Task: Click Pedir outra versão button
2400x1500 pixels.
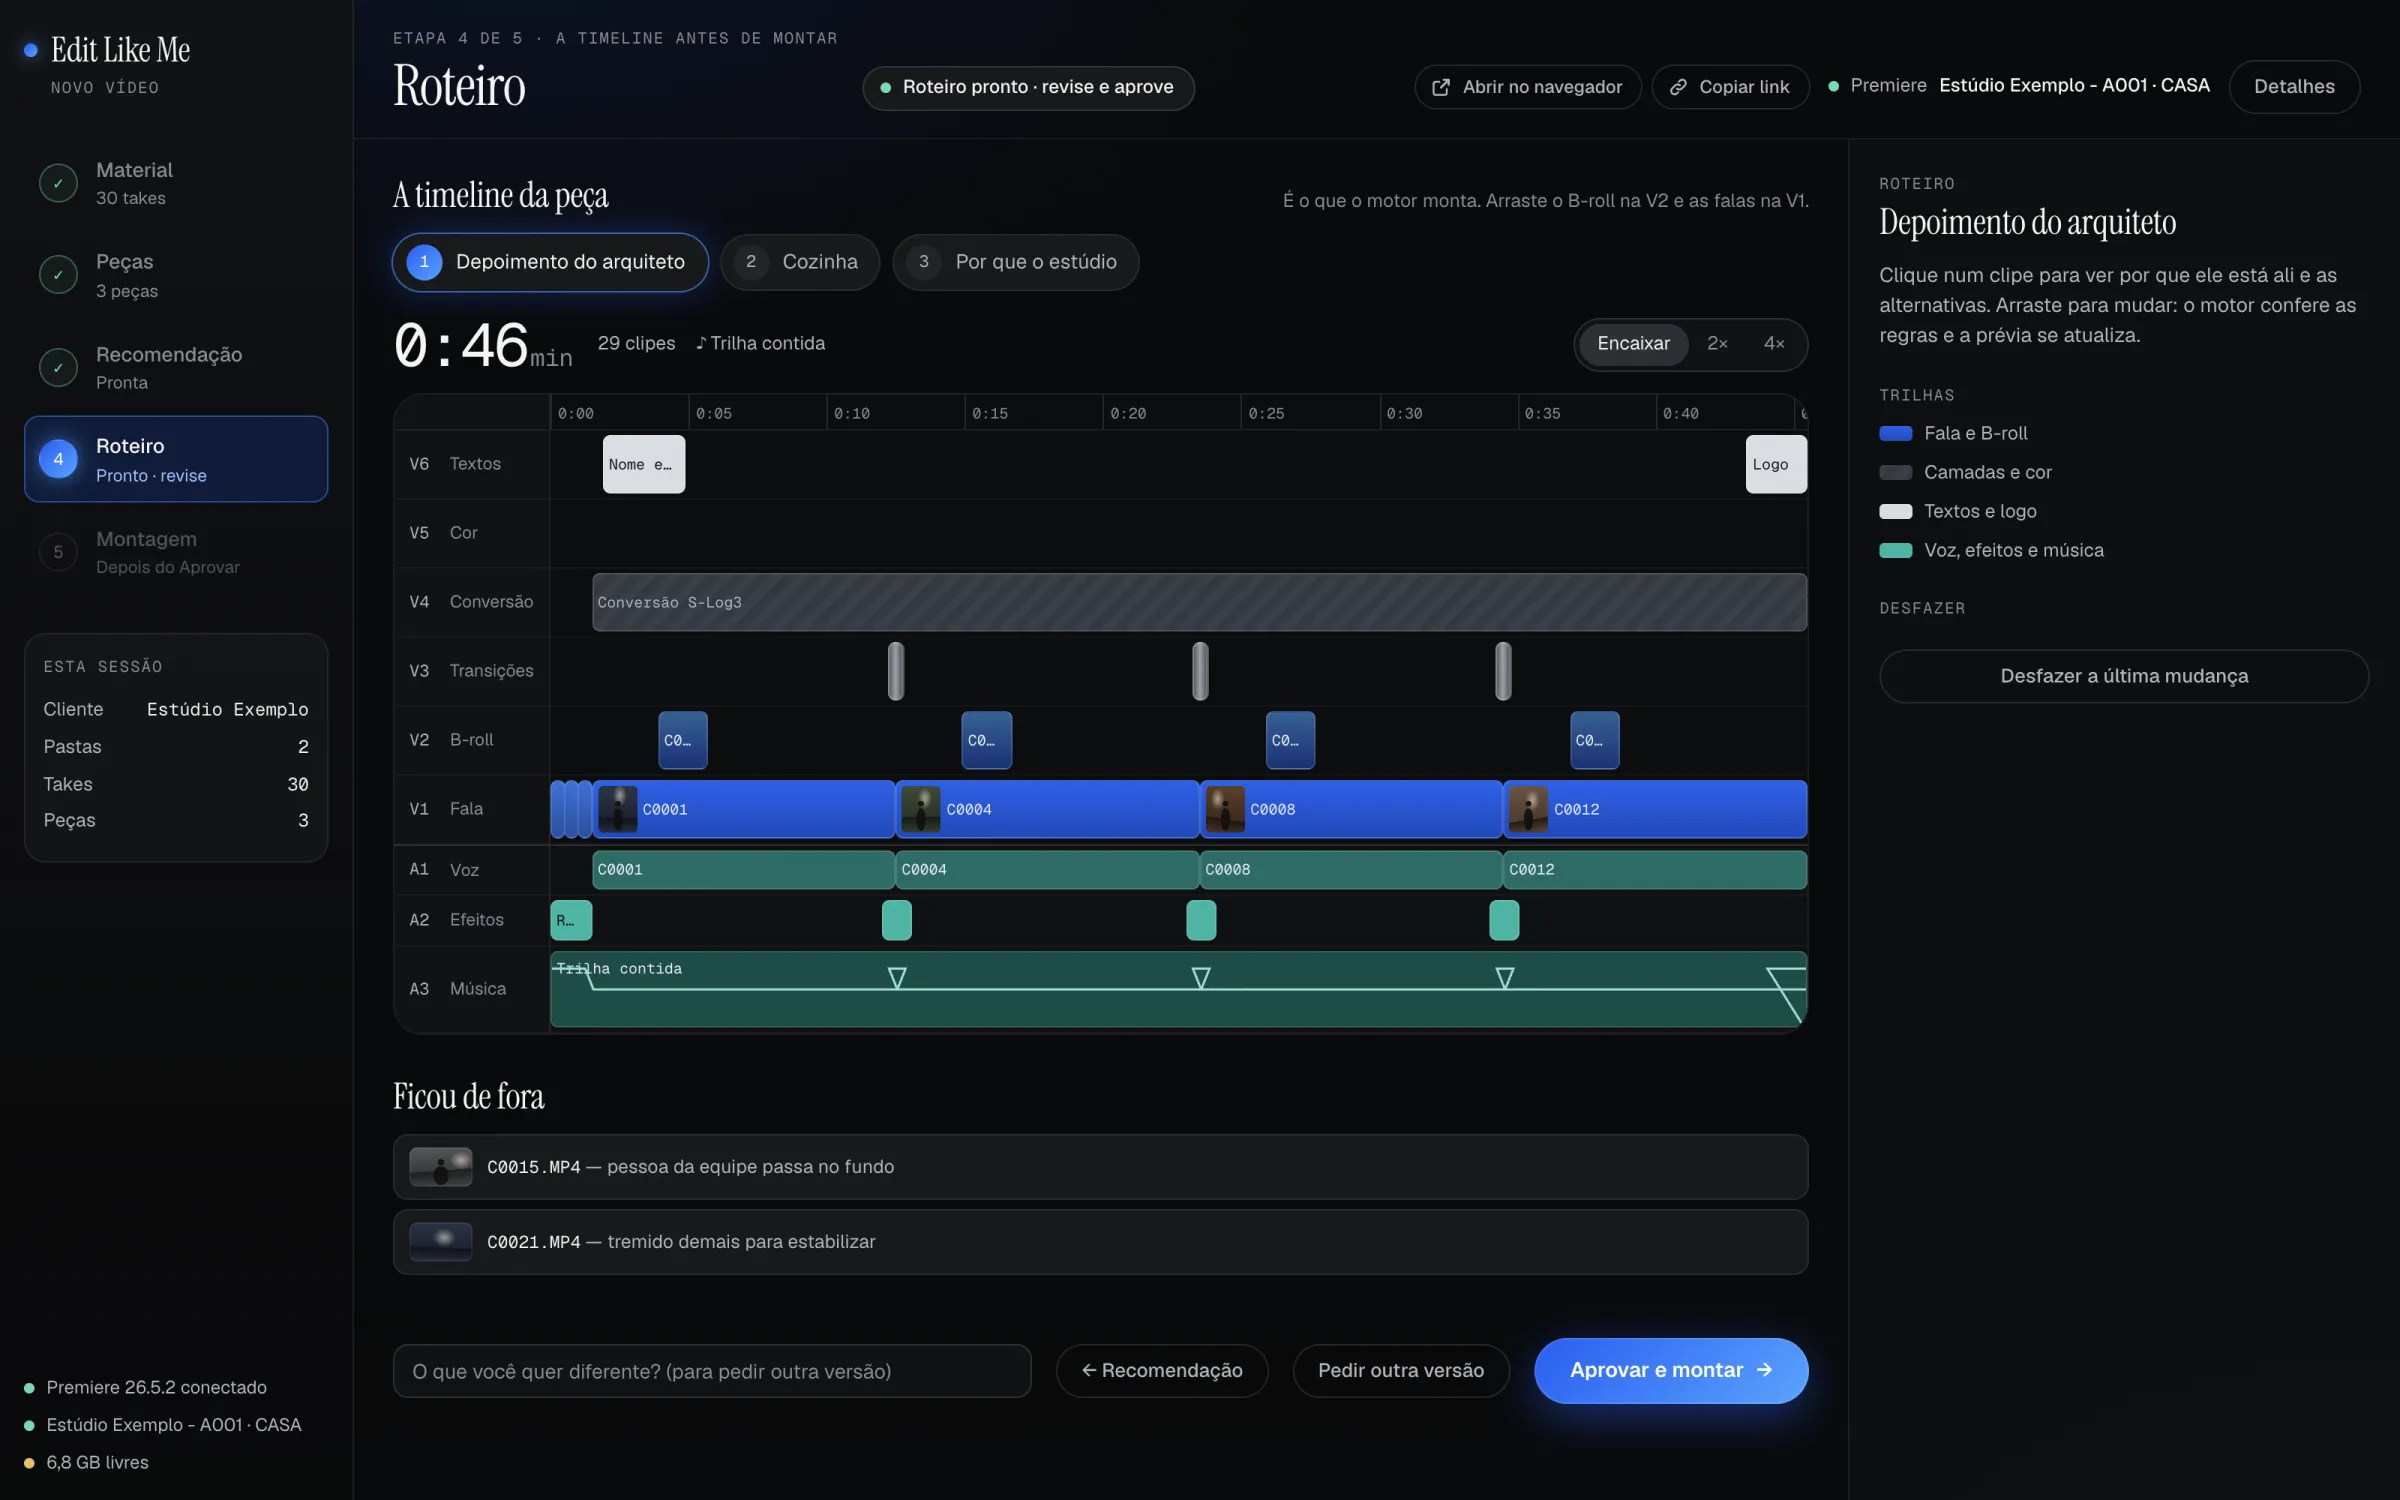Action: [x=1401, y=1370]
